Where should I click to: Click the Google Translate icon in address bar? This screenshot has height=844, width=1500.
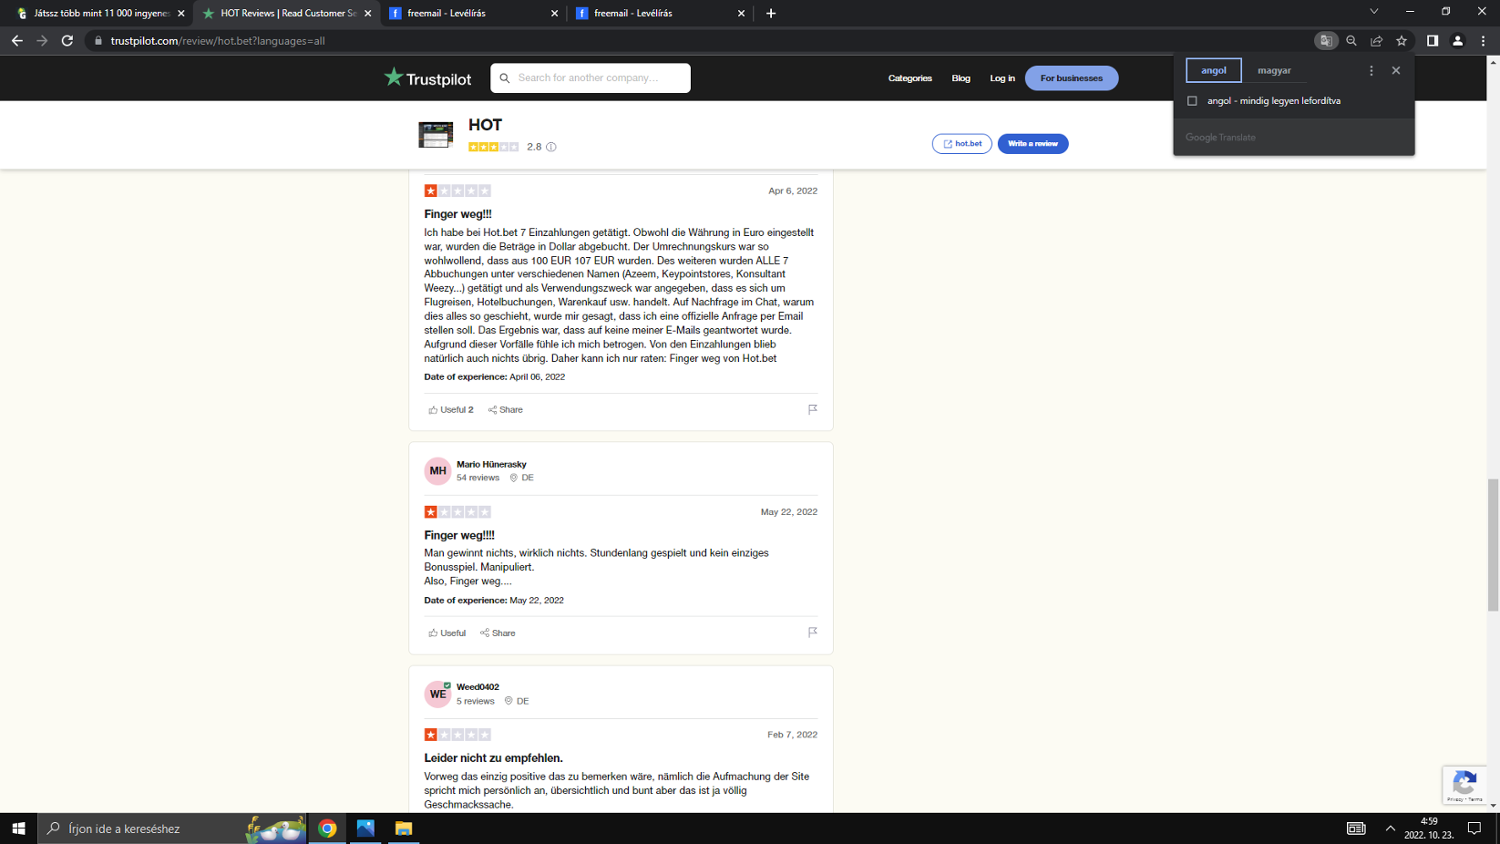click(1326, 41)
